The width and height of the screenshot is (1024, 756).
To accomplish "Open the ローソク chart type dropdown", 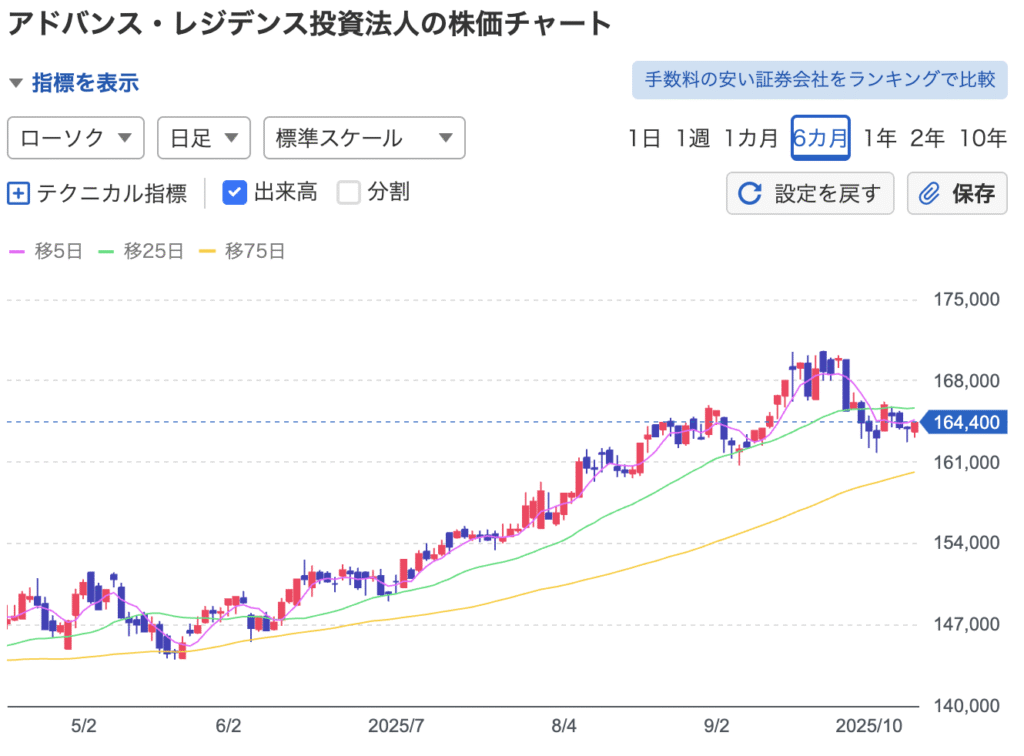I will 76,138.
